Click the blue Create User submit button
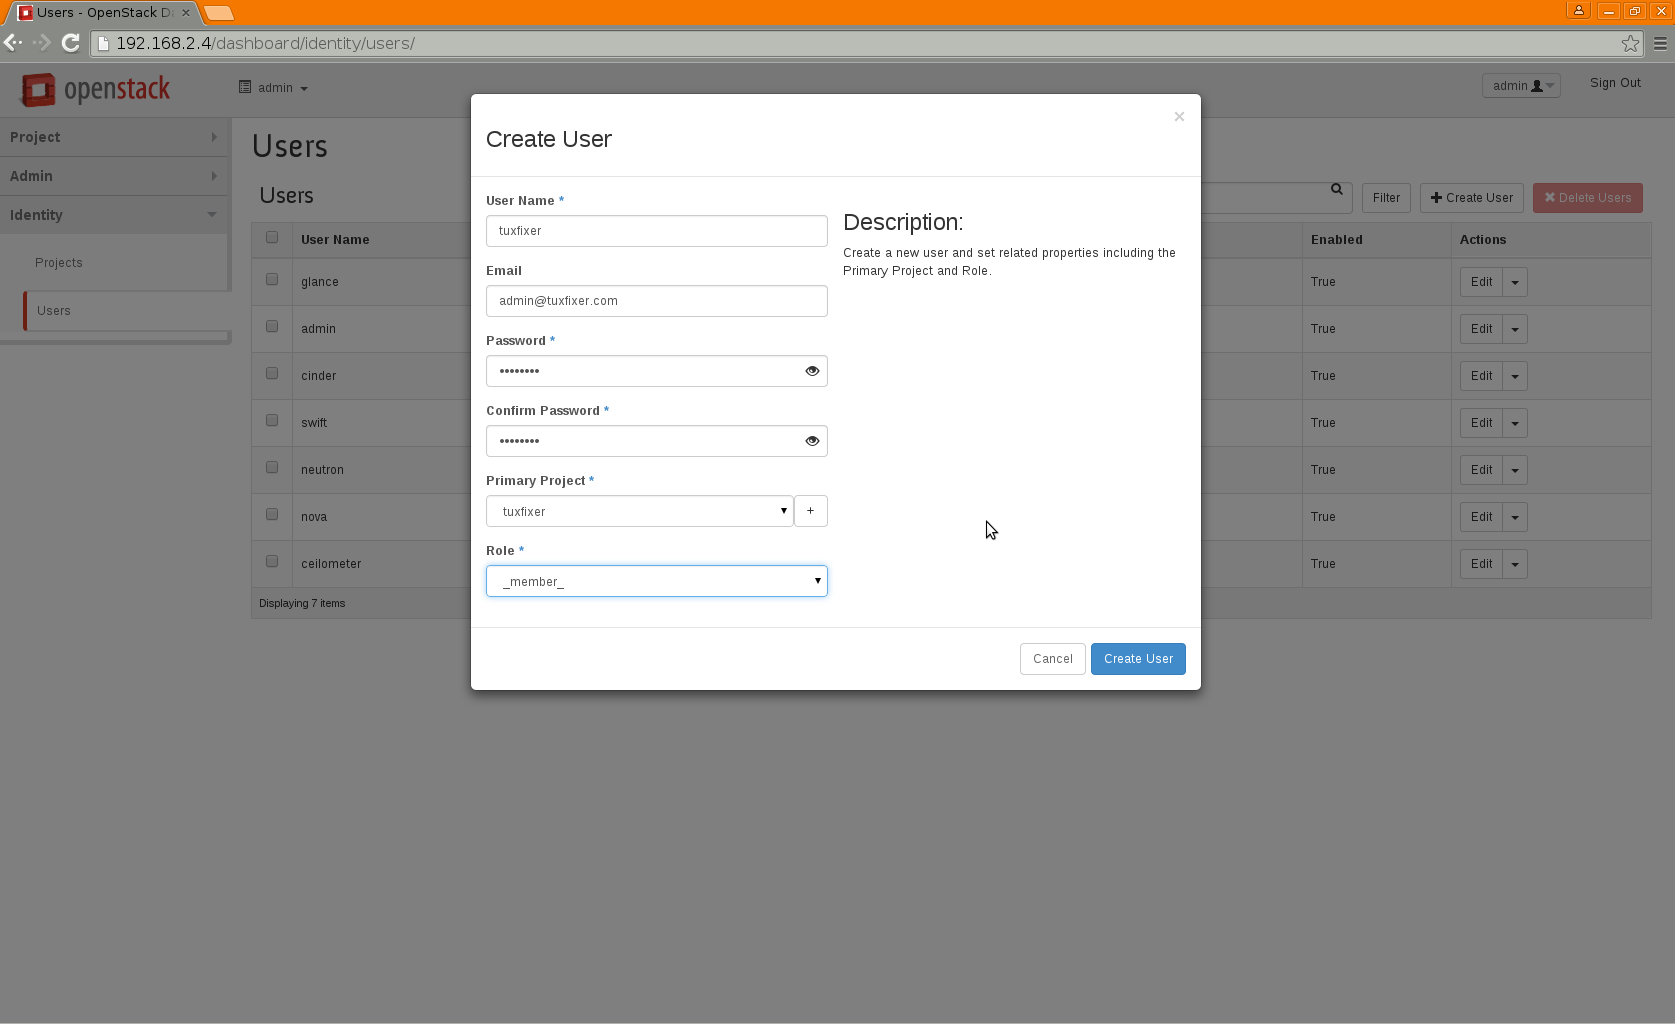This screenshot has width=1675, height=1024. 1138,659
